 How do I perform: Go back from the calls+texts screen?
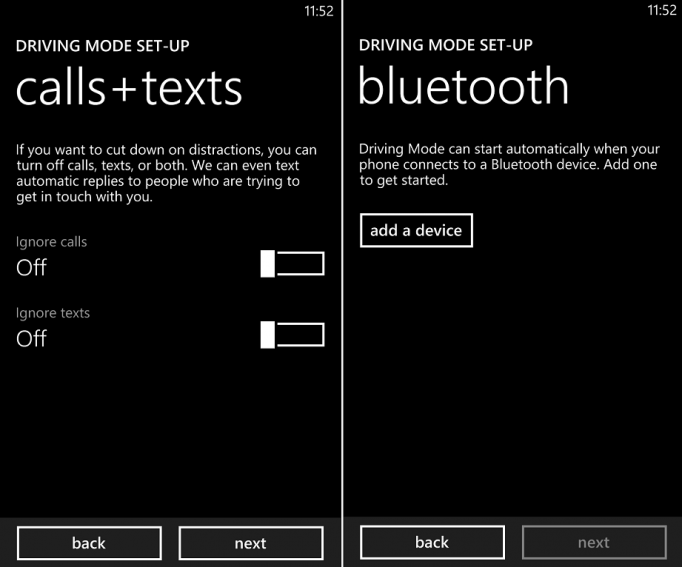(89, 543)
